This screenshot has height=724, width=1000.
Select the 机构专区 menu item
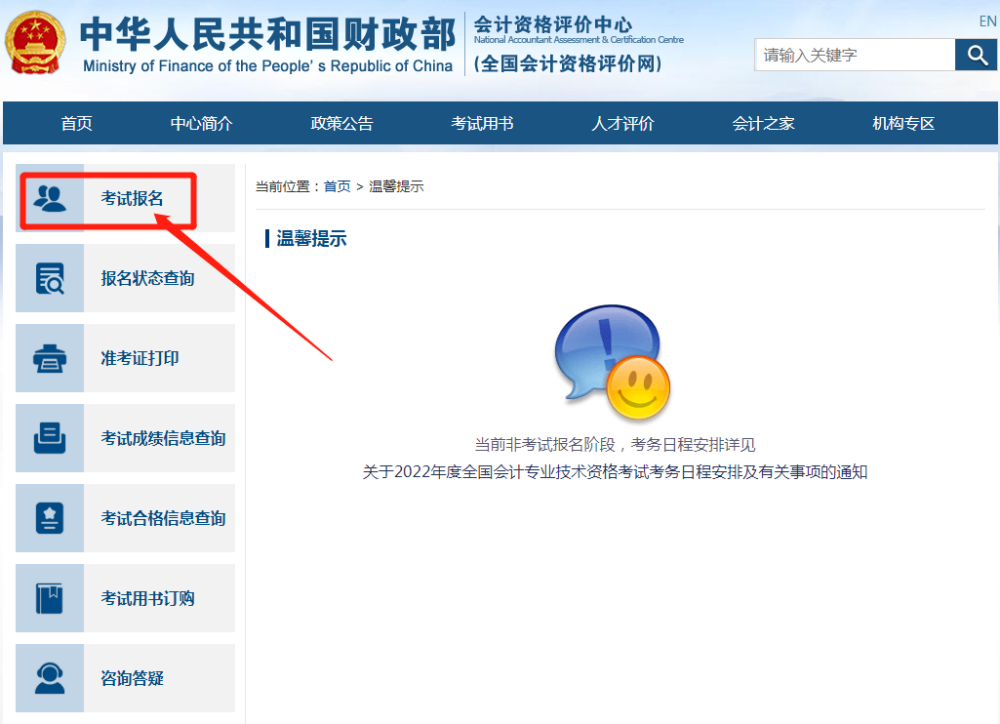[903, 124]
